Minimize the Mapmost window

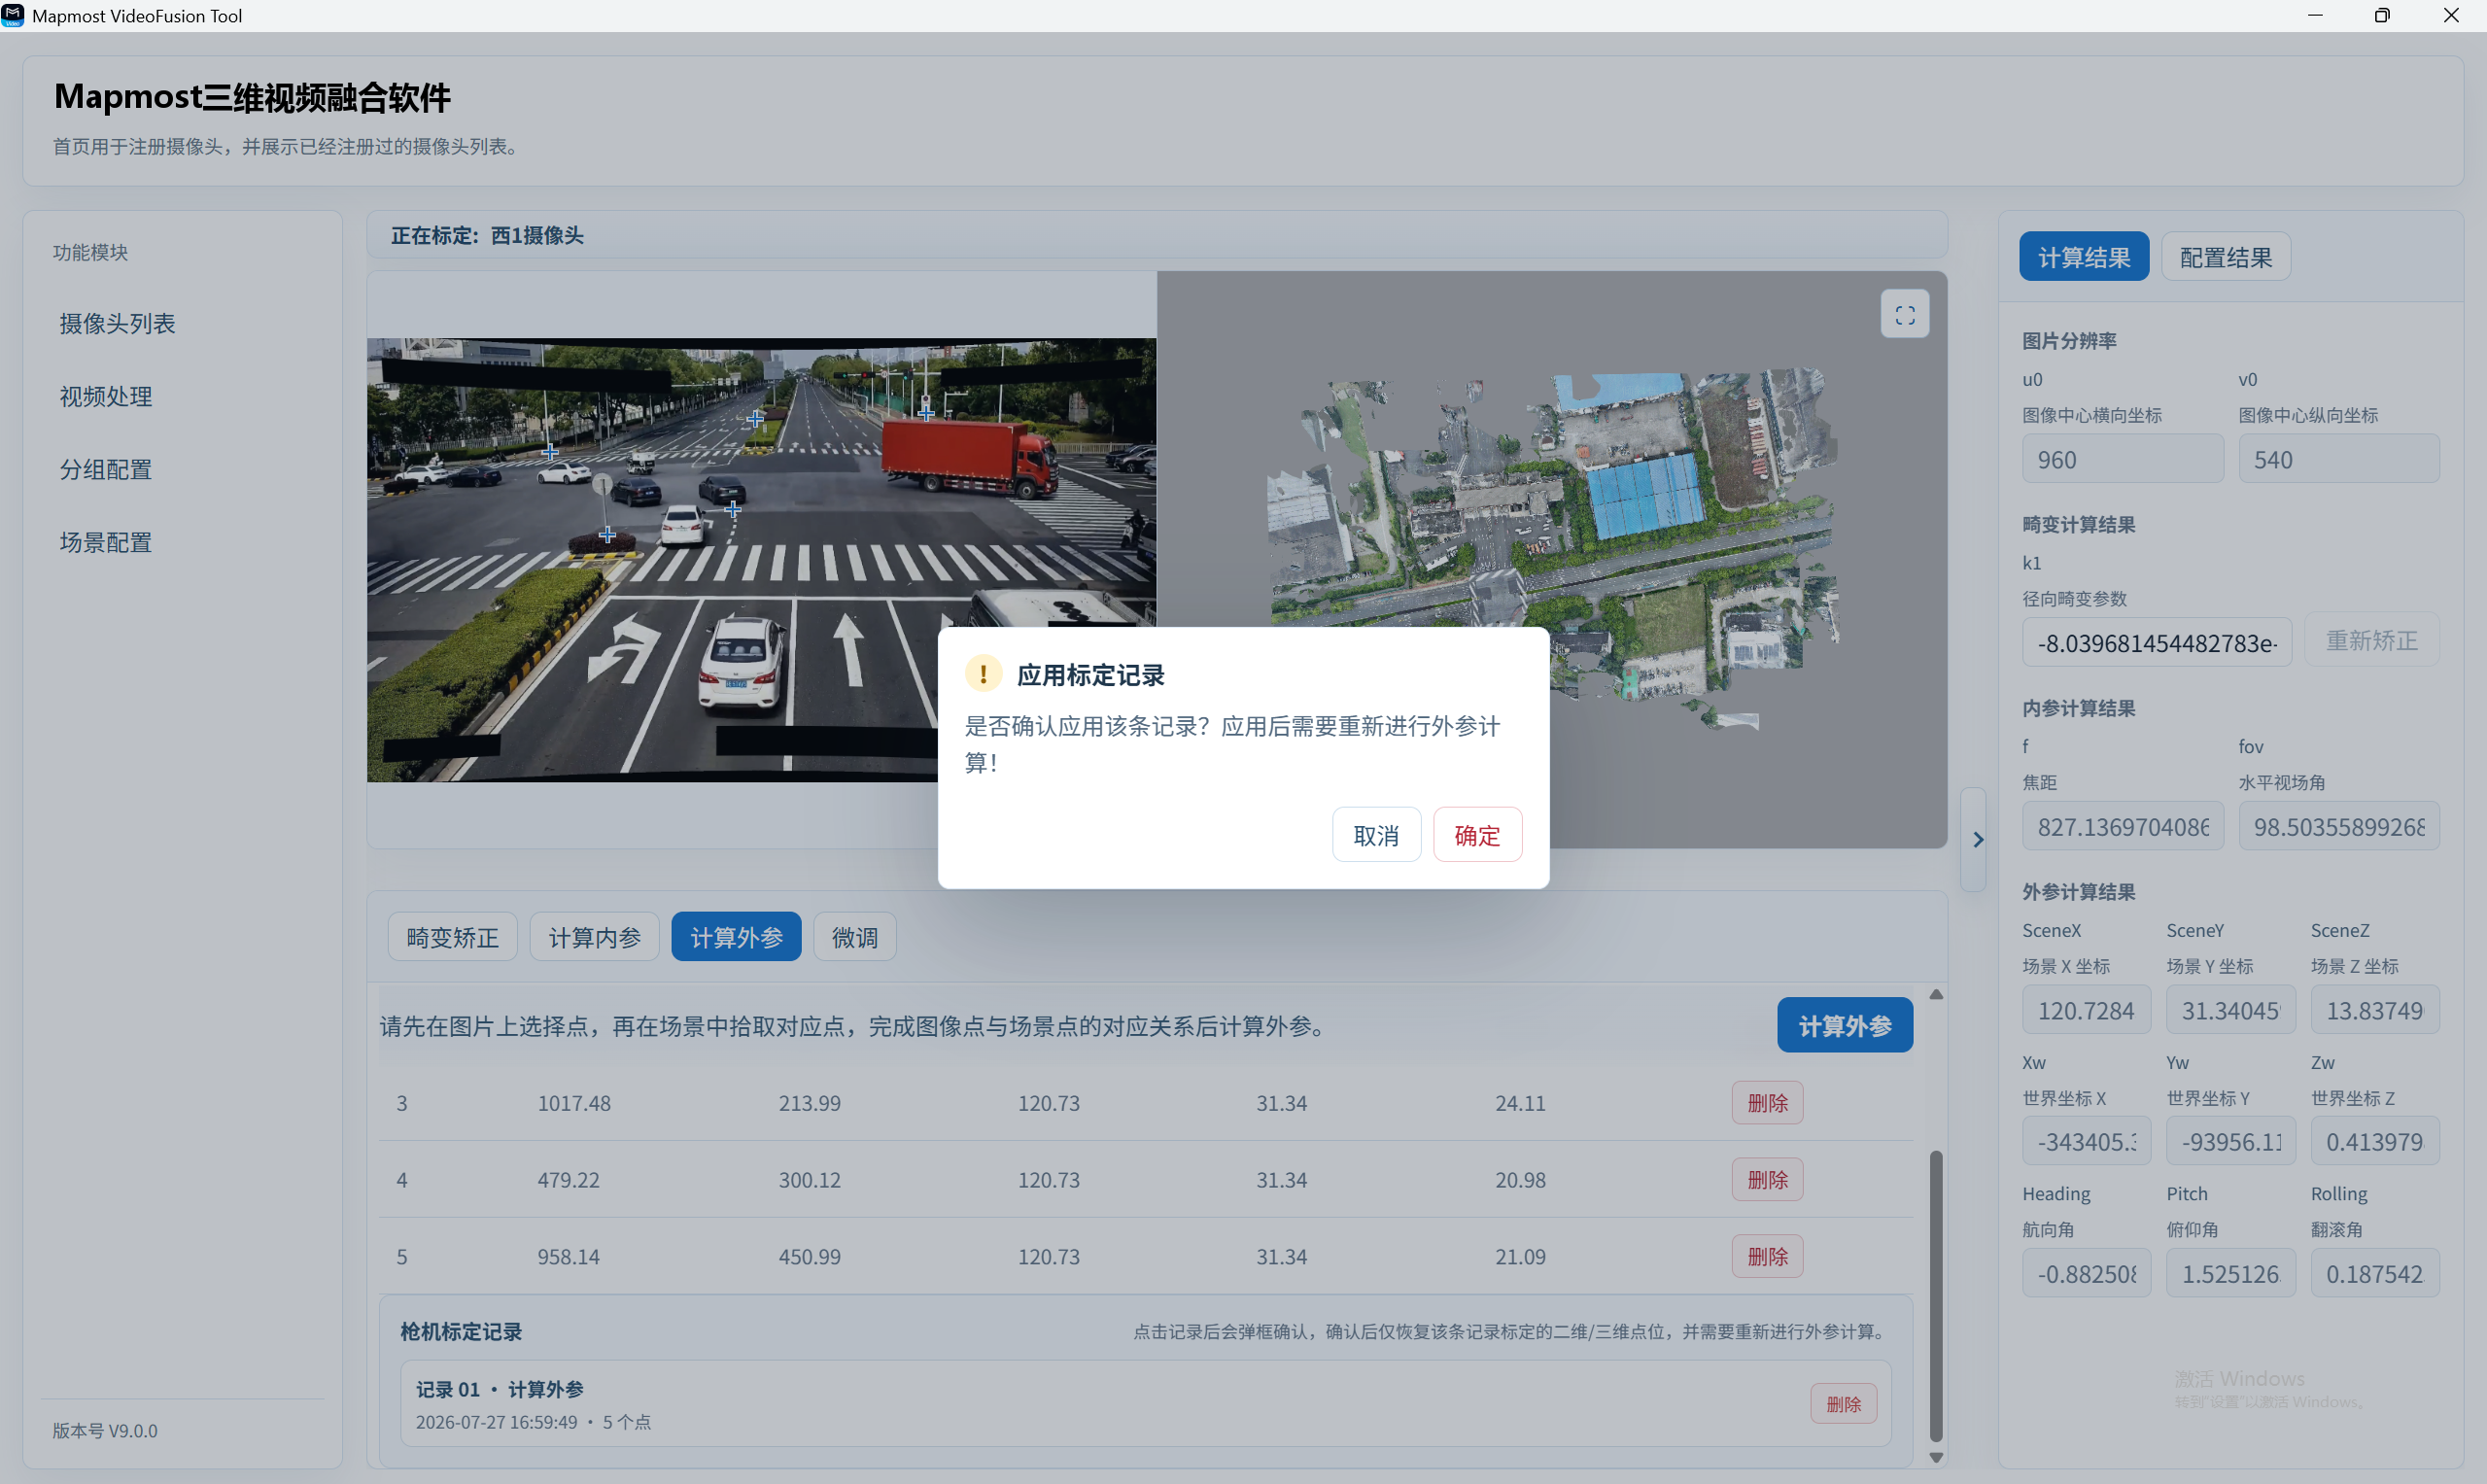click(x=2315, y=15)
